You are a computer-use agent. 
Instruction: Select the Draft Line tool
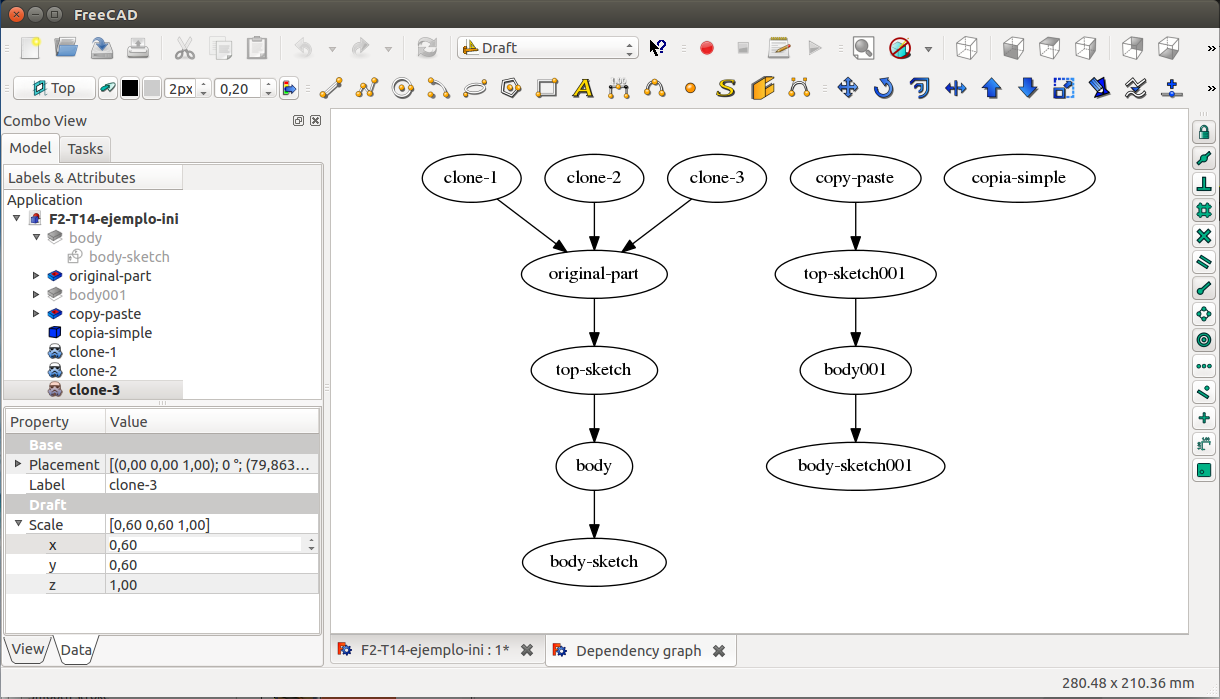(331, 88)
